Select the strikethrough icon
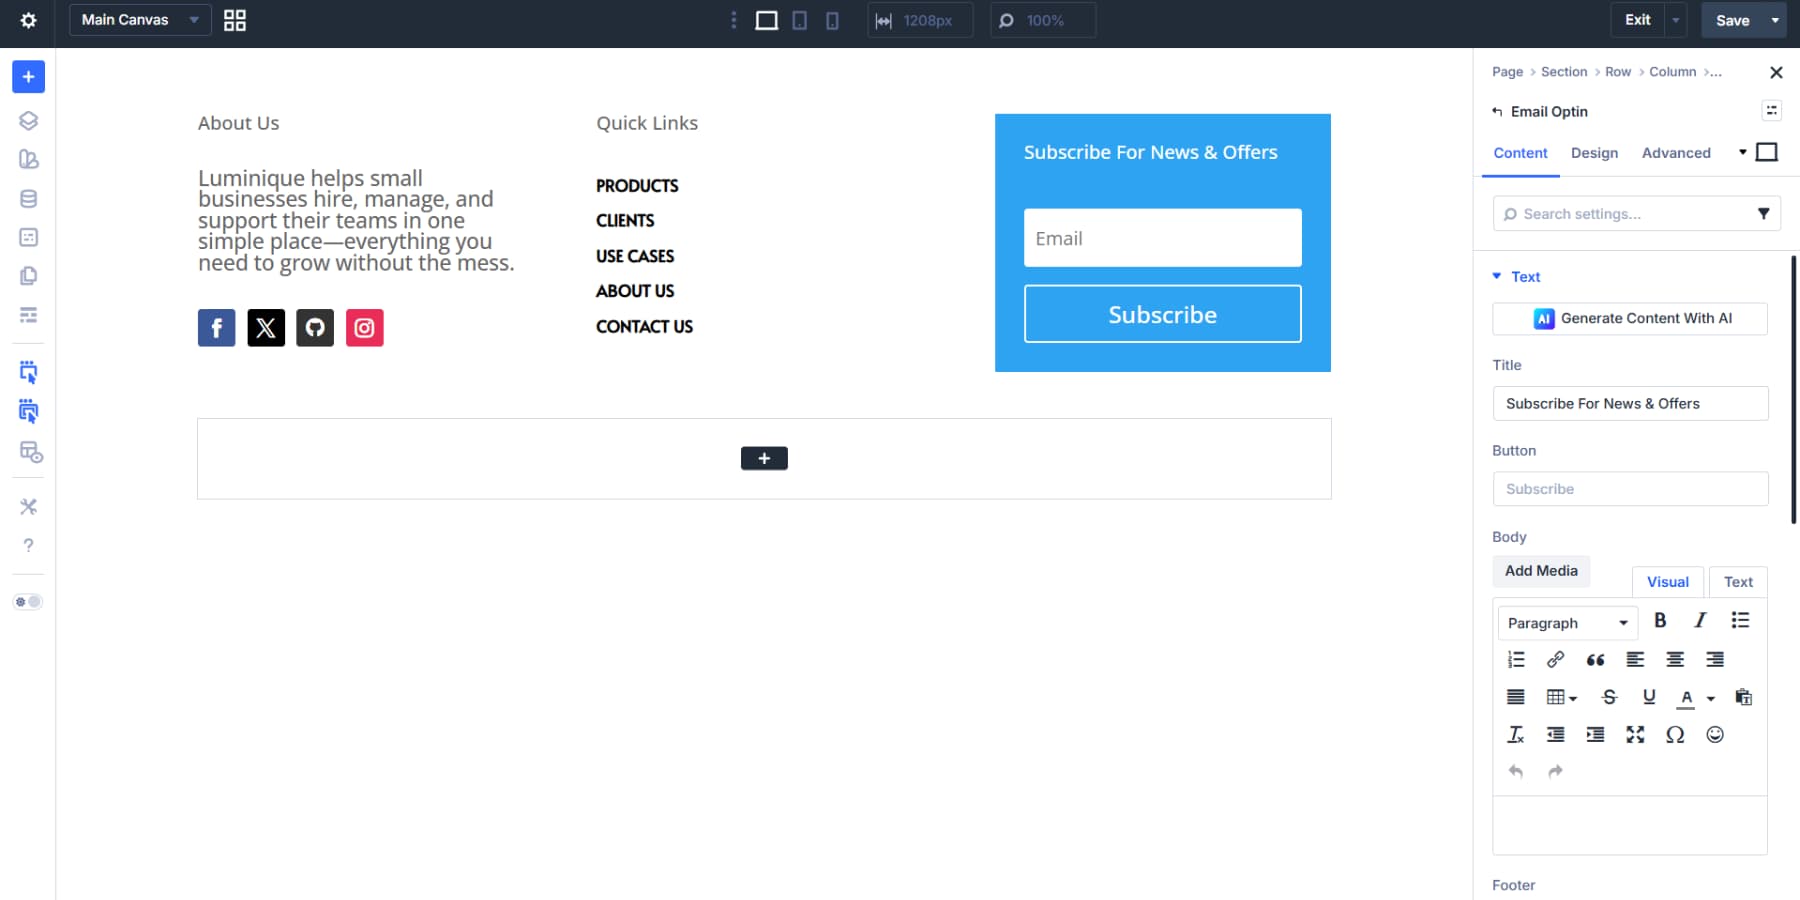The height and width of the screenshot is (900, 1800). tap(1609, 697)
